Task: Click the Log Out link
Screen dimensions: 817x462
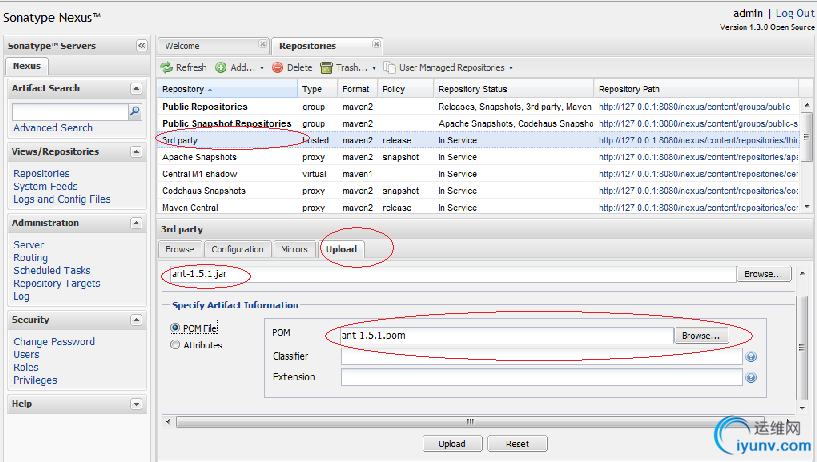Action: pyautogui.click(x=795, y=14)
